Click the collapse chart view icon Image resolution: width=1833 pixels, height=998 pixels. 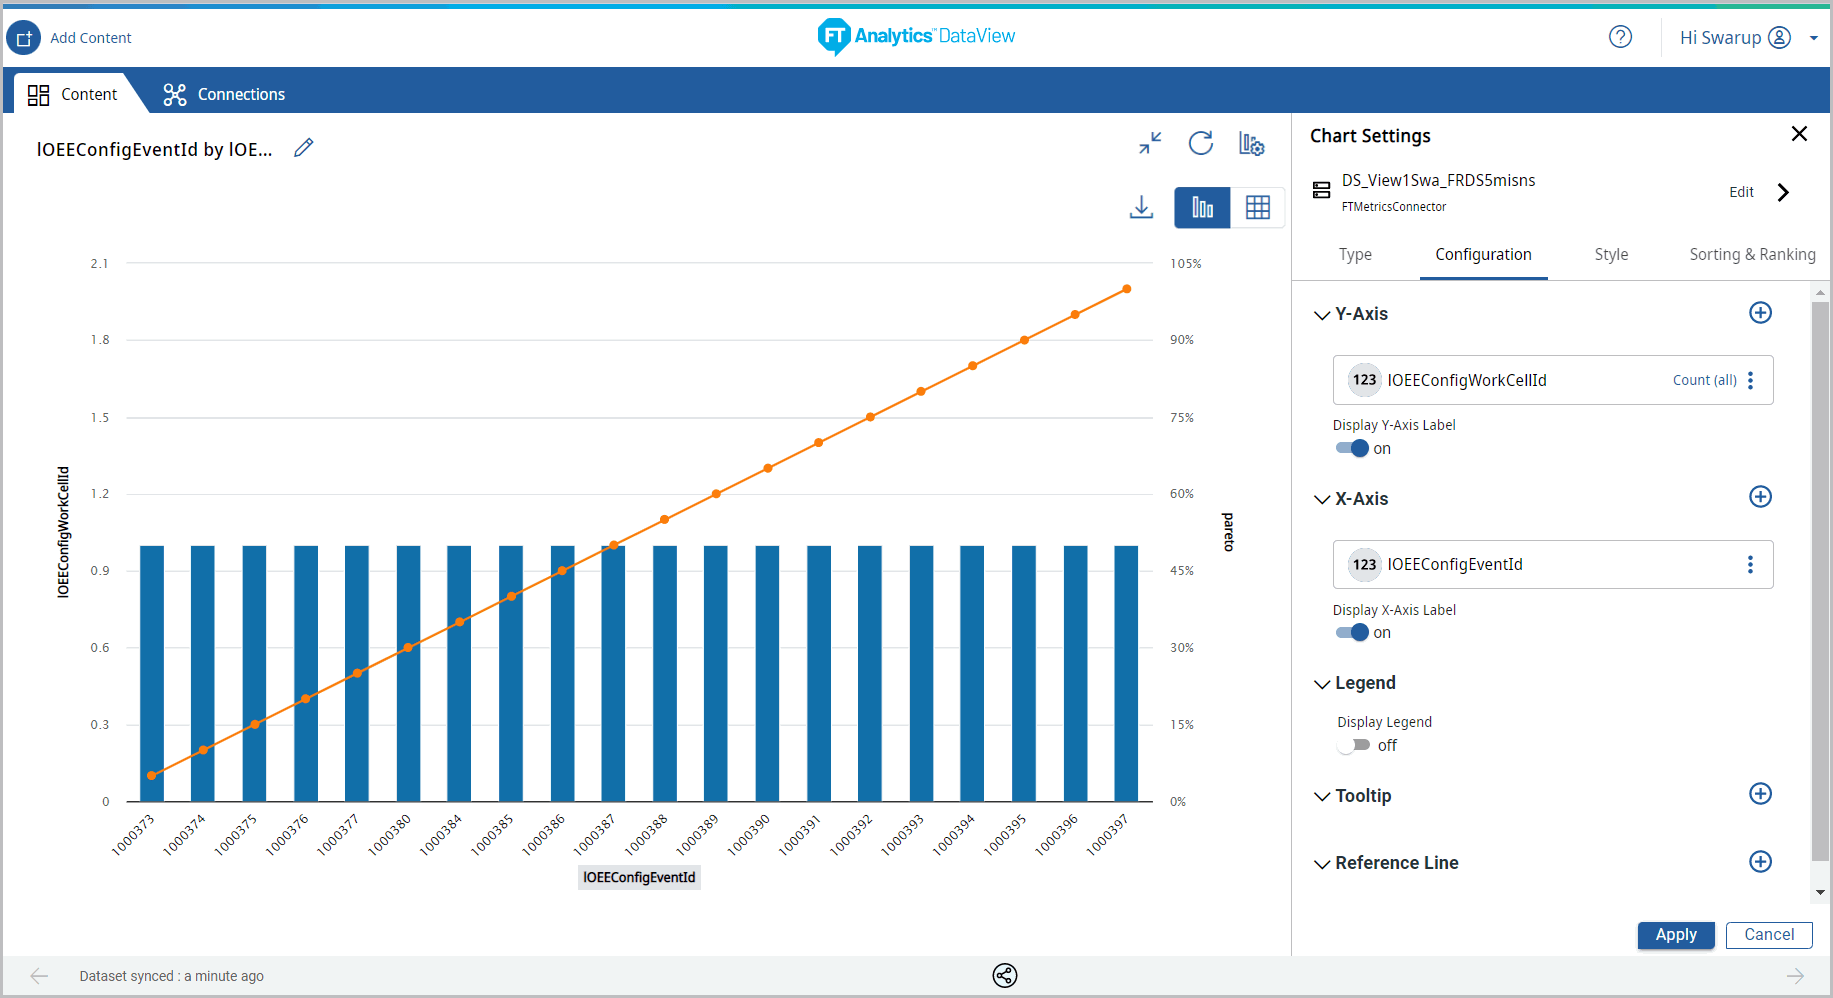point(1150,143)
